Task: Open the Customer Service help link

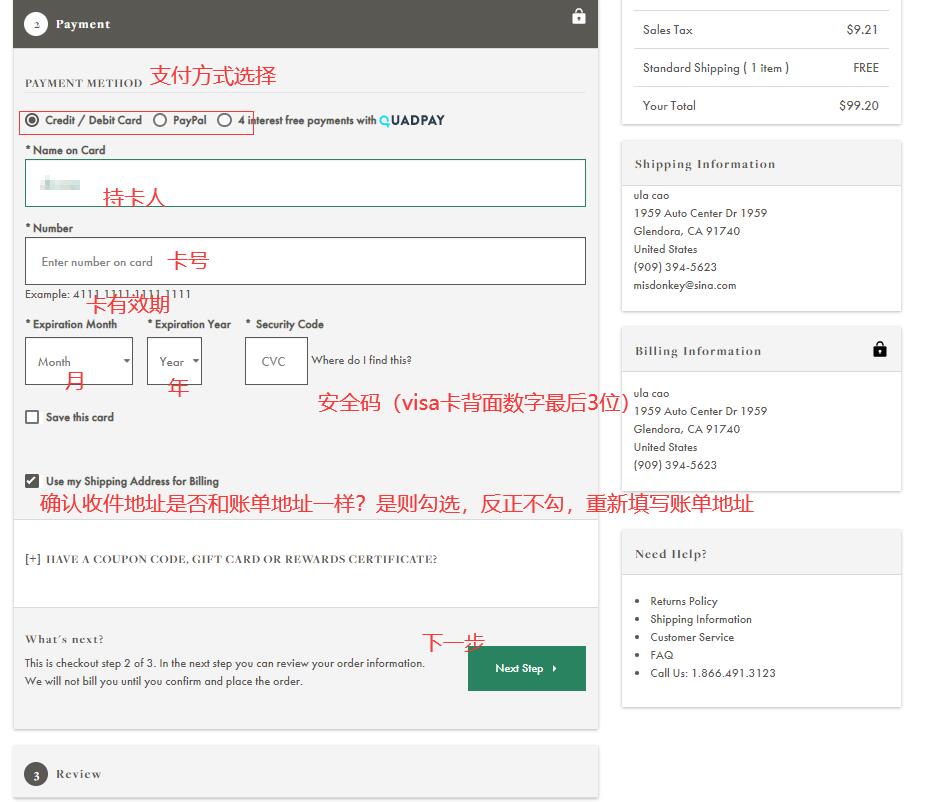Action: 691,637
